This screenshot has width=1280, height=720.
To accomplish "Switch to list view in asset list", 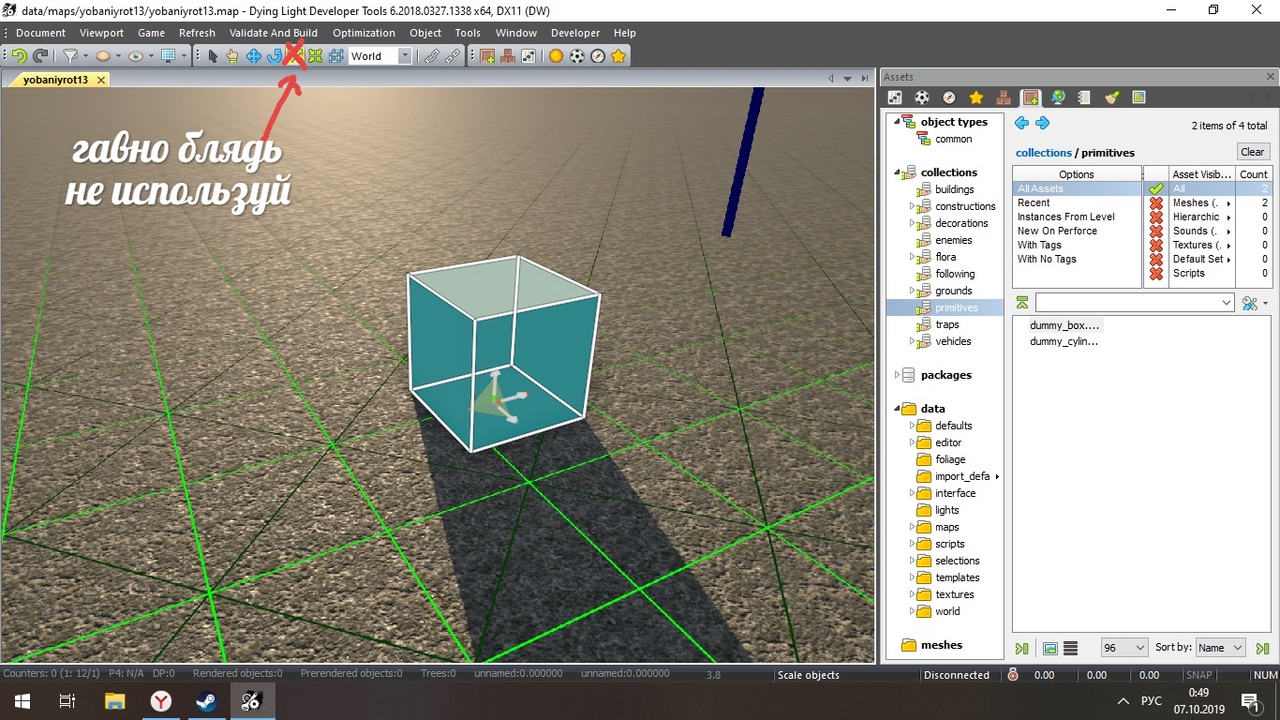I will 1070,649.
